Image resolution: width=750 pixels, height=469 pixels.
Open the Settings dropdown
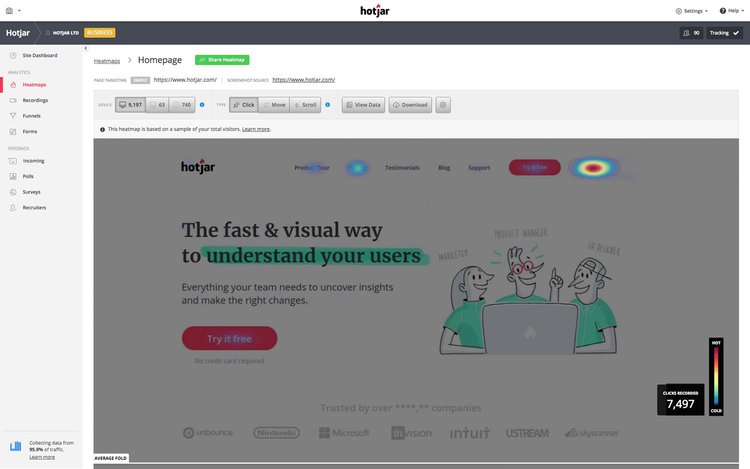pos(692,11)
